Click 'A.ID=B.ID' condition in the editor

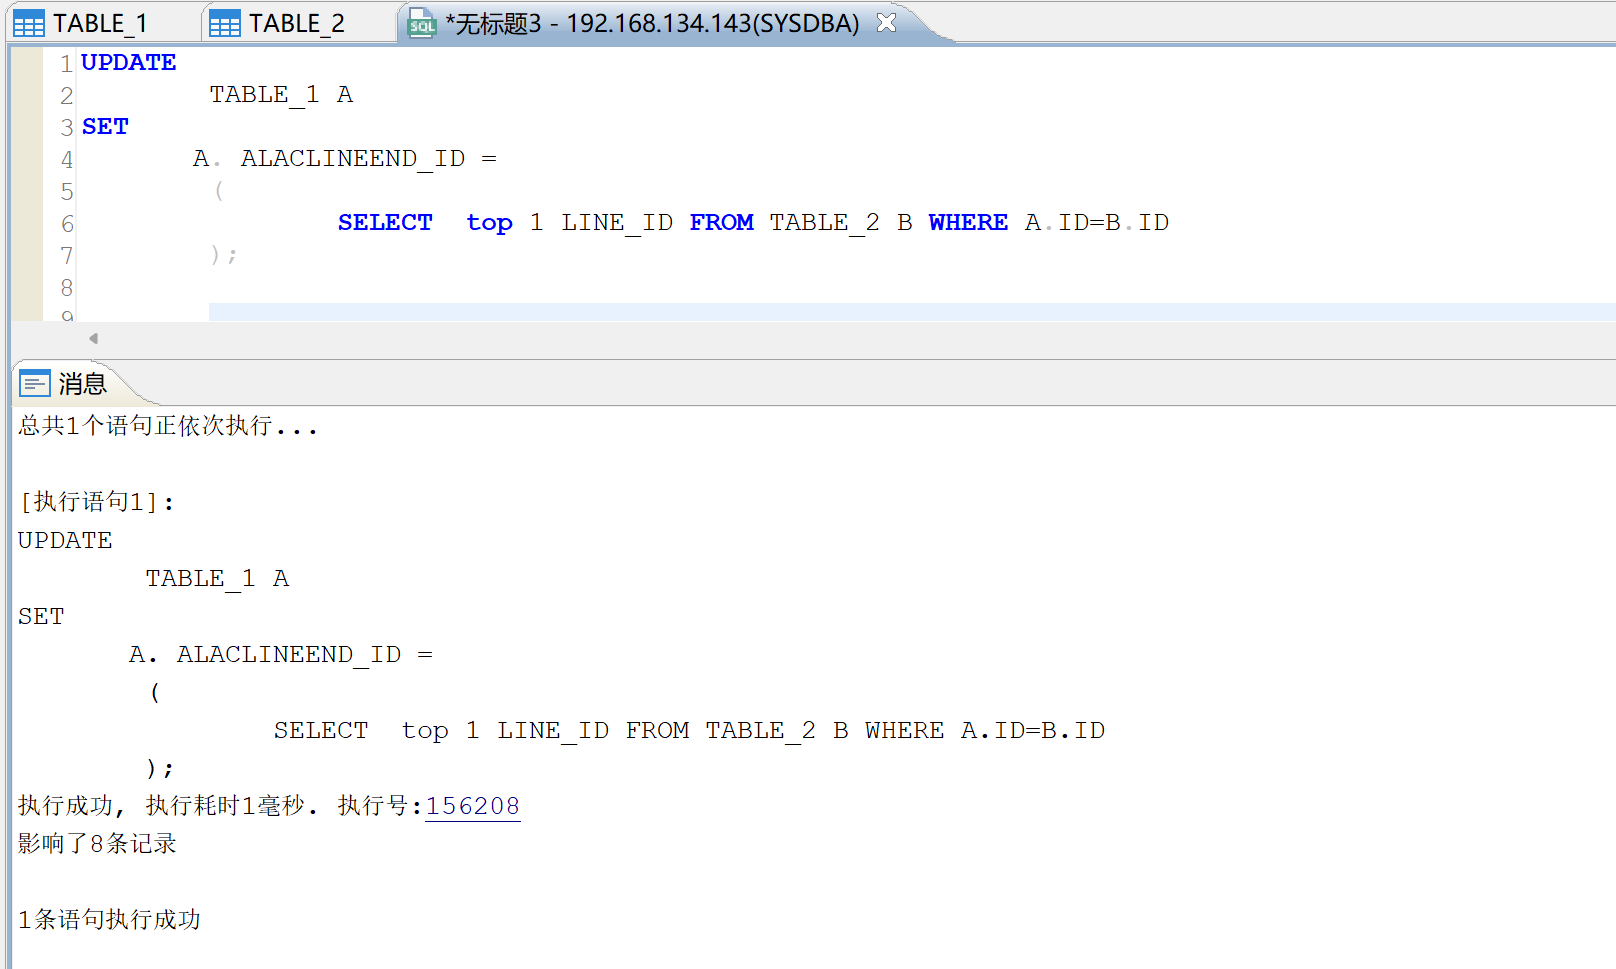tap(1097, 222)
